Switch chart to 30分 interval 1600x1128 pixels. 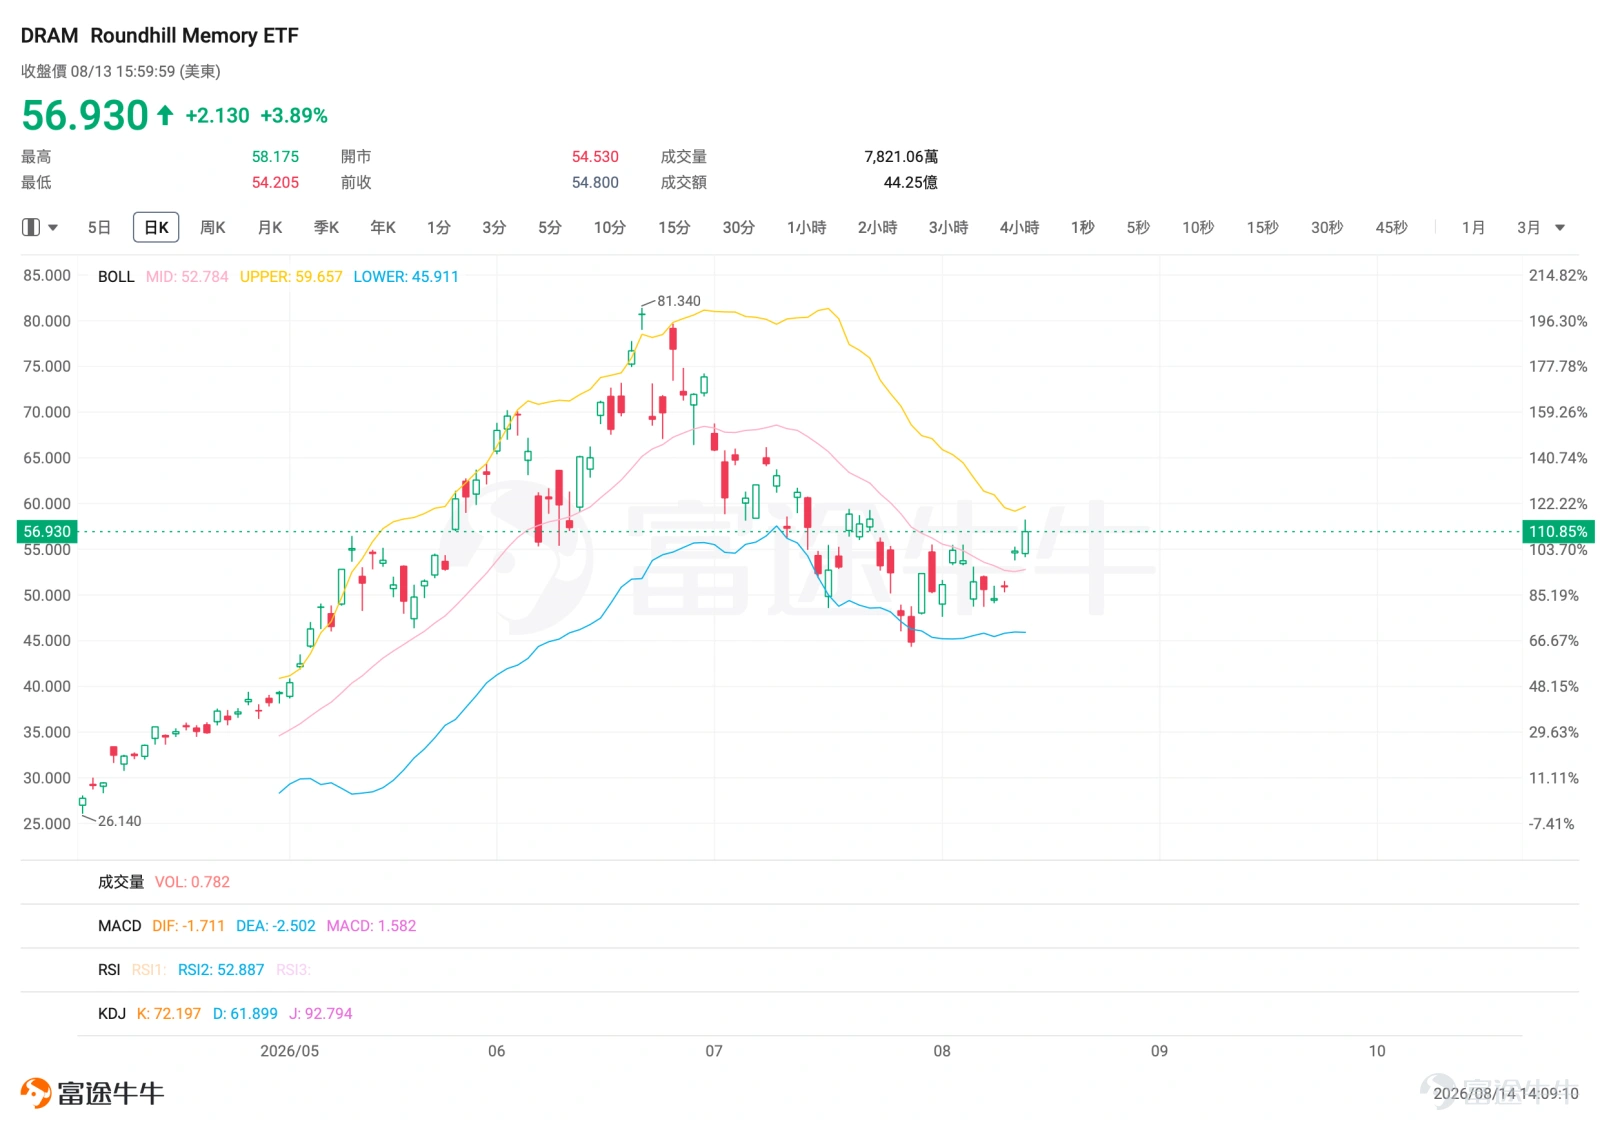pyautogui.click(x=739, y=228)
